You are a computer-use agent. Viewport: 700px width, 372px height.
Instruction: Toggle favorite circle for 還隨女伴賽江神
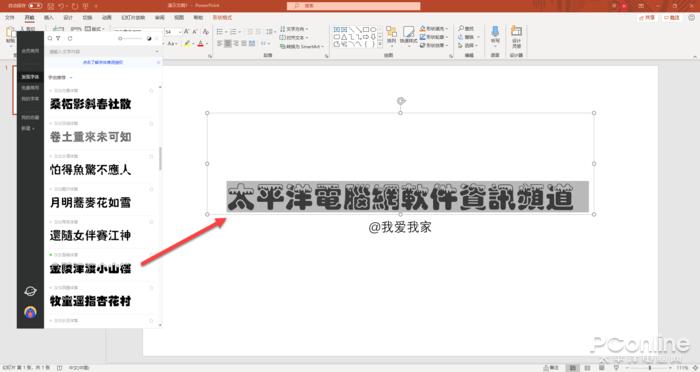(151, 222)
